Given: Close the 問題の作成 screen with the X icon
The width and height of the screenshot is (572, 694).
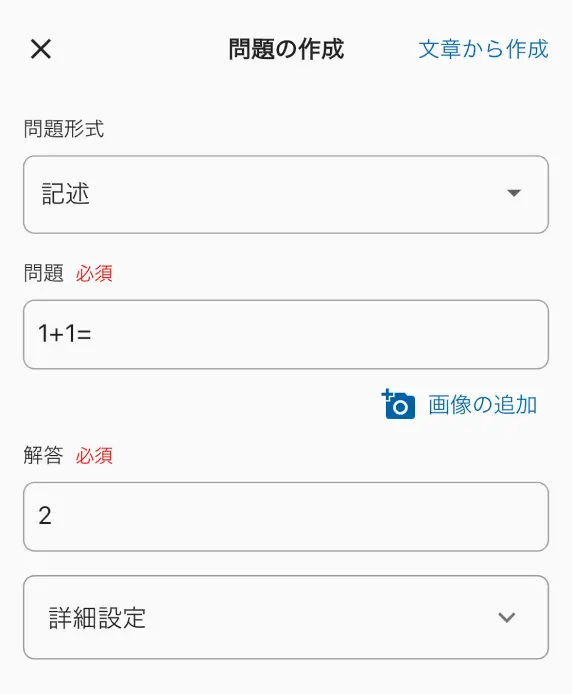Looking at the screenshot, I should (x=41, y=49).
